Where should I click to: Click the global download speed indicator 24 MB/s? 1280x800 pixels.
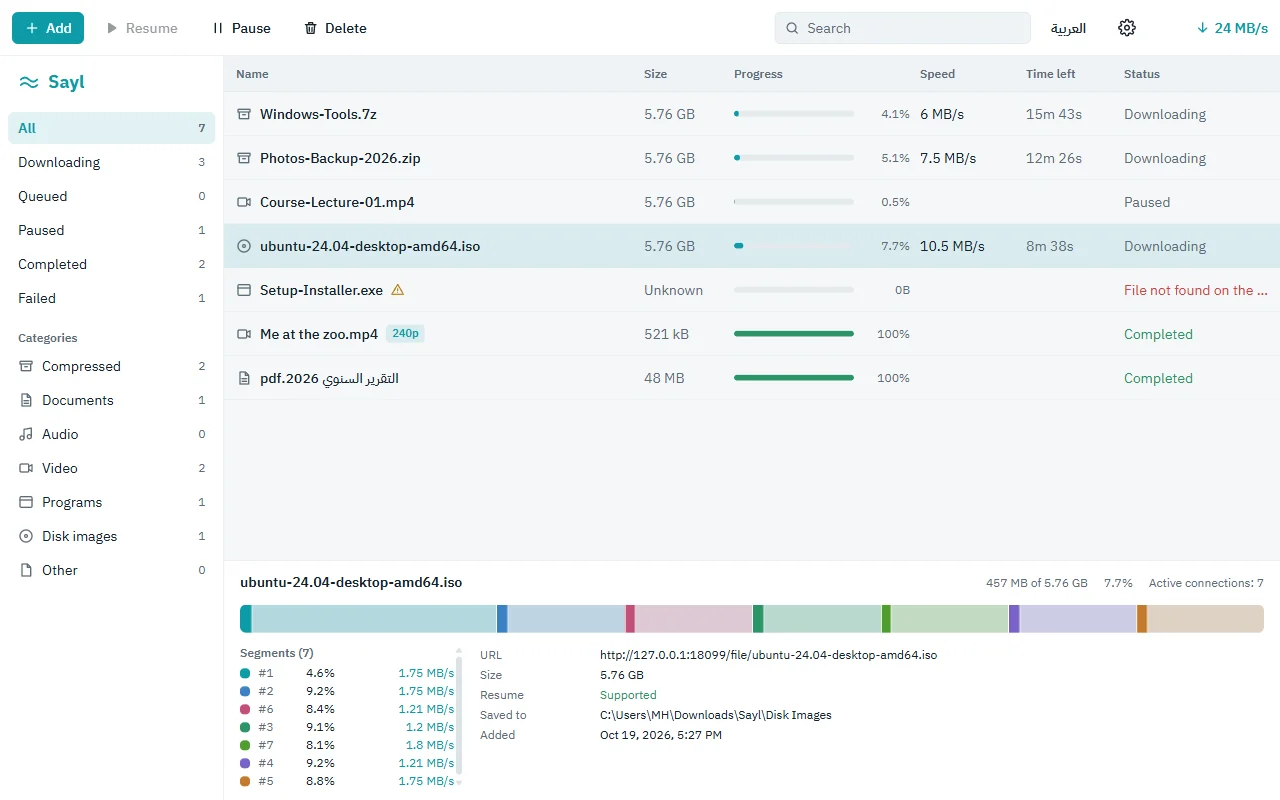(x=1232, y=28)
